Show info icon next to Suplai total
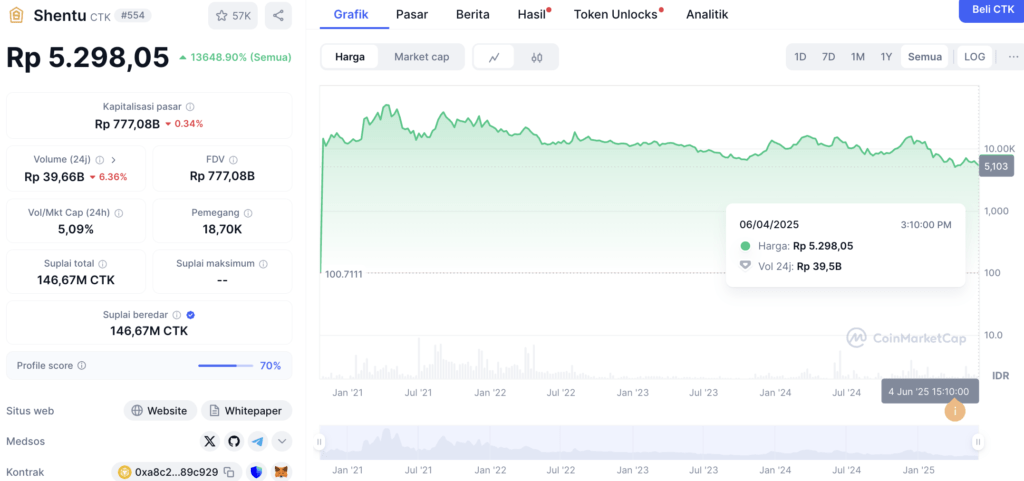Screen dimensions: 1024x481 103,264
